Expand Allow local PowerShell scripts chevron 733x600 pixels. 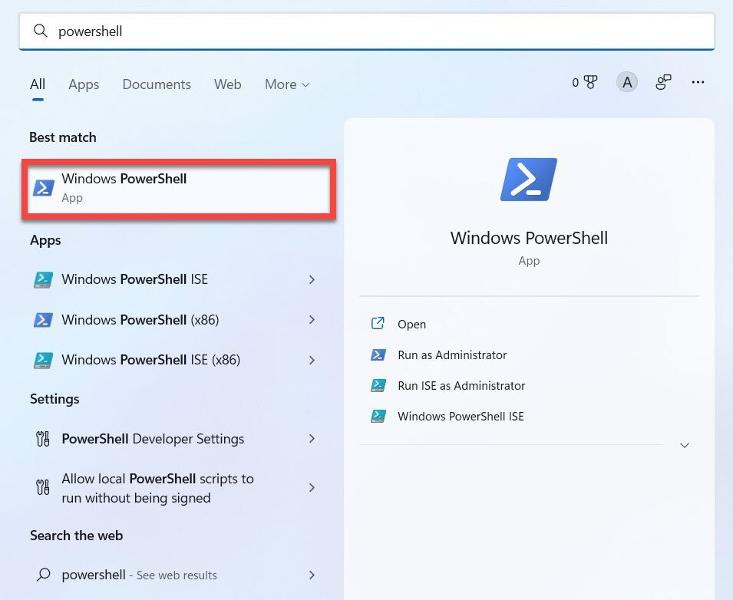point(312,488)
